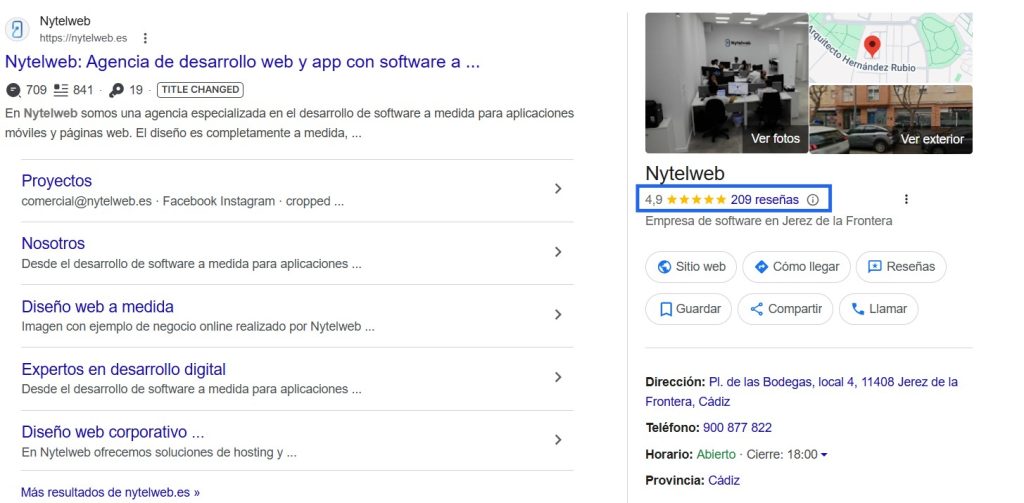Open the 209 reseñas link
This screenshot has width=1024, height=503.
tap(764, 199)
